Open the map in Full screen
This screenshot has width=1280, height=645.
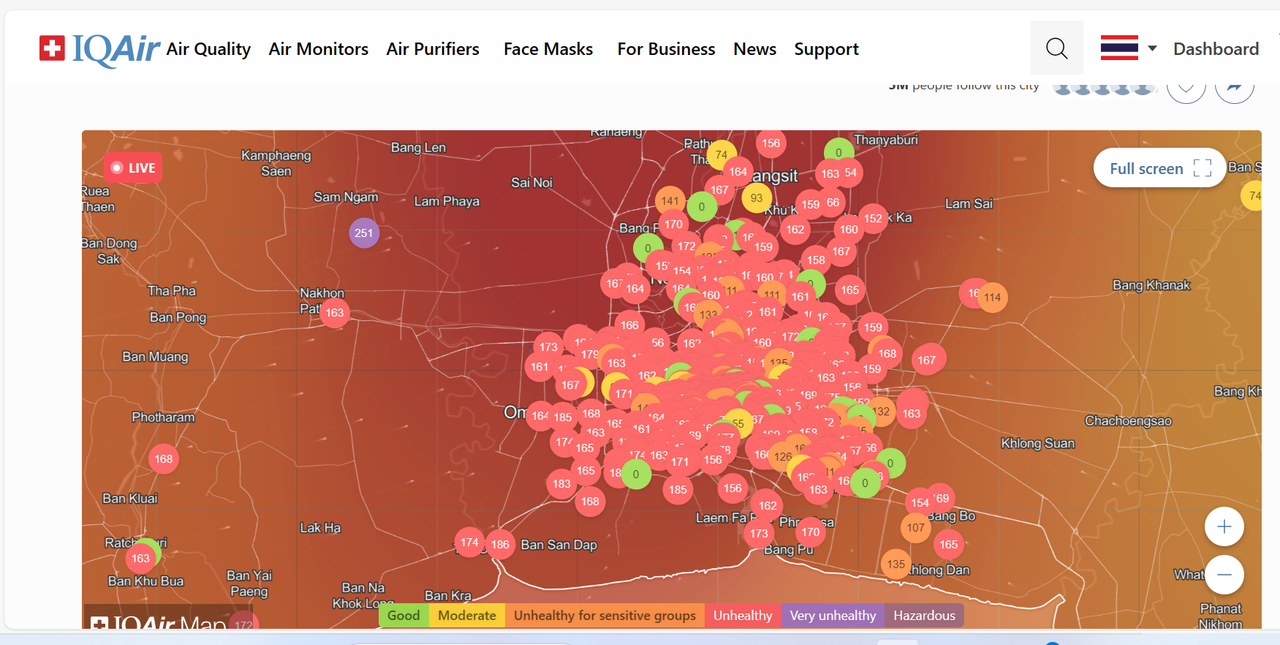[1160, 168]
